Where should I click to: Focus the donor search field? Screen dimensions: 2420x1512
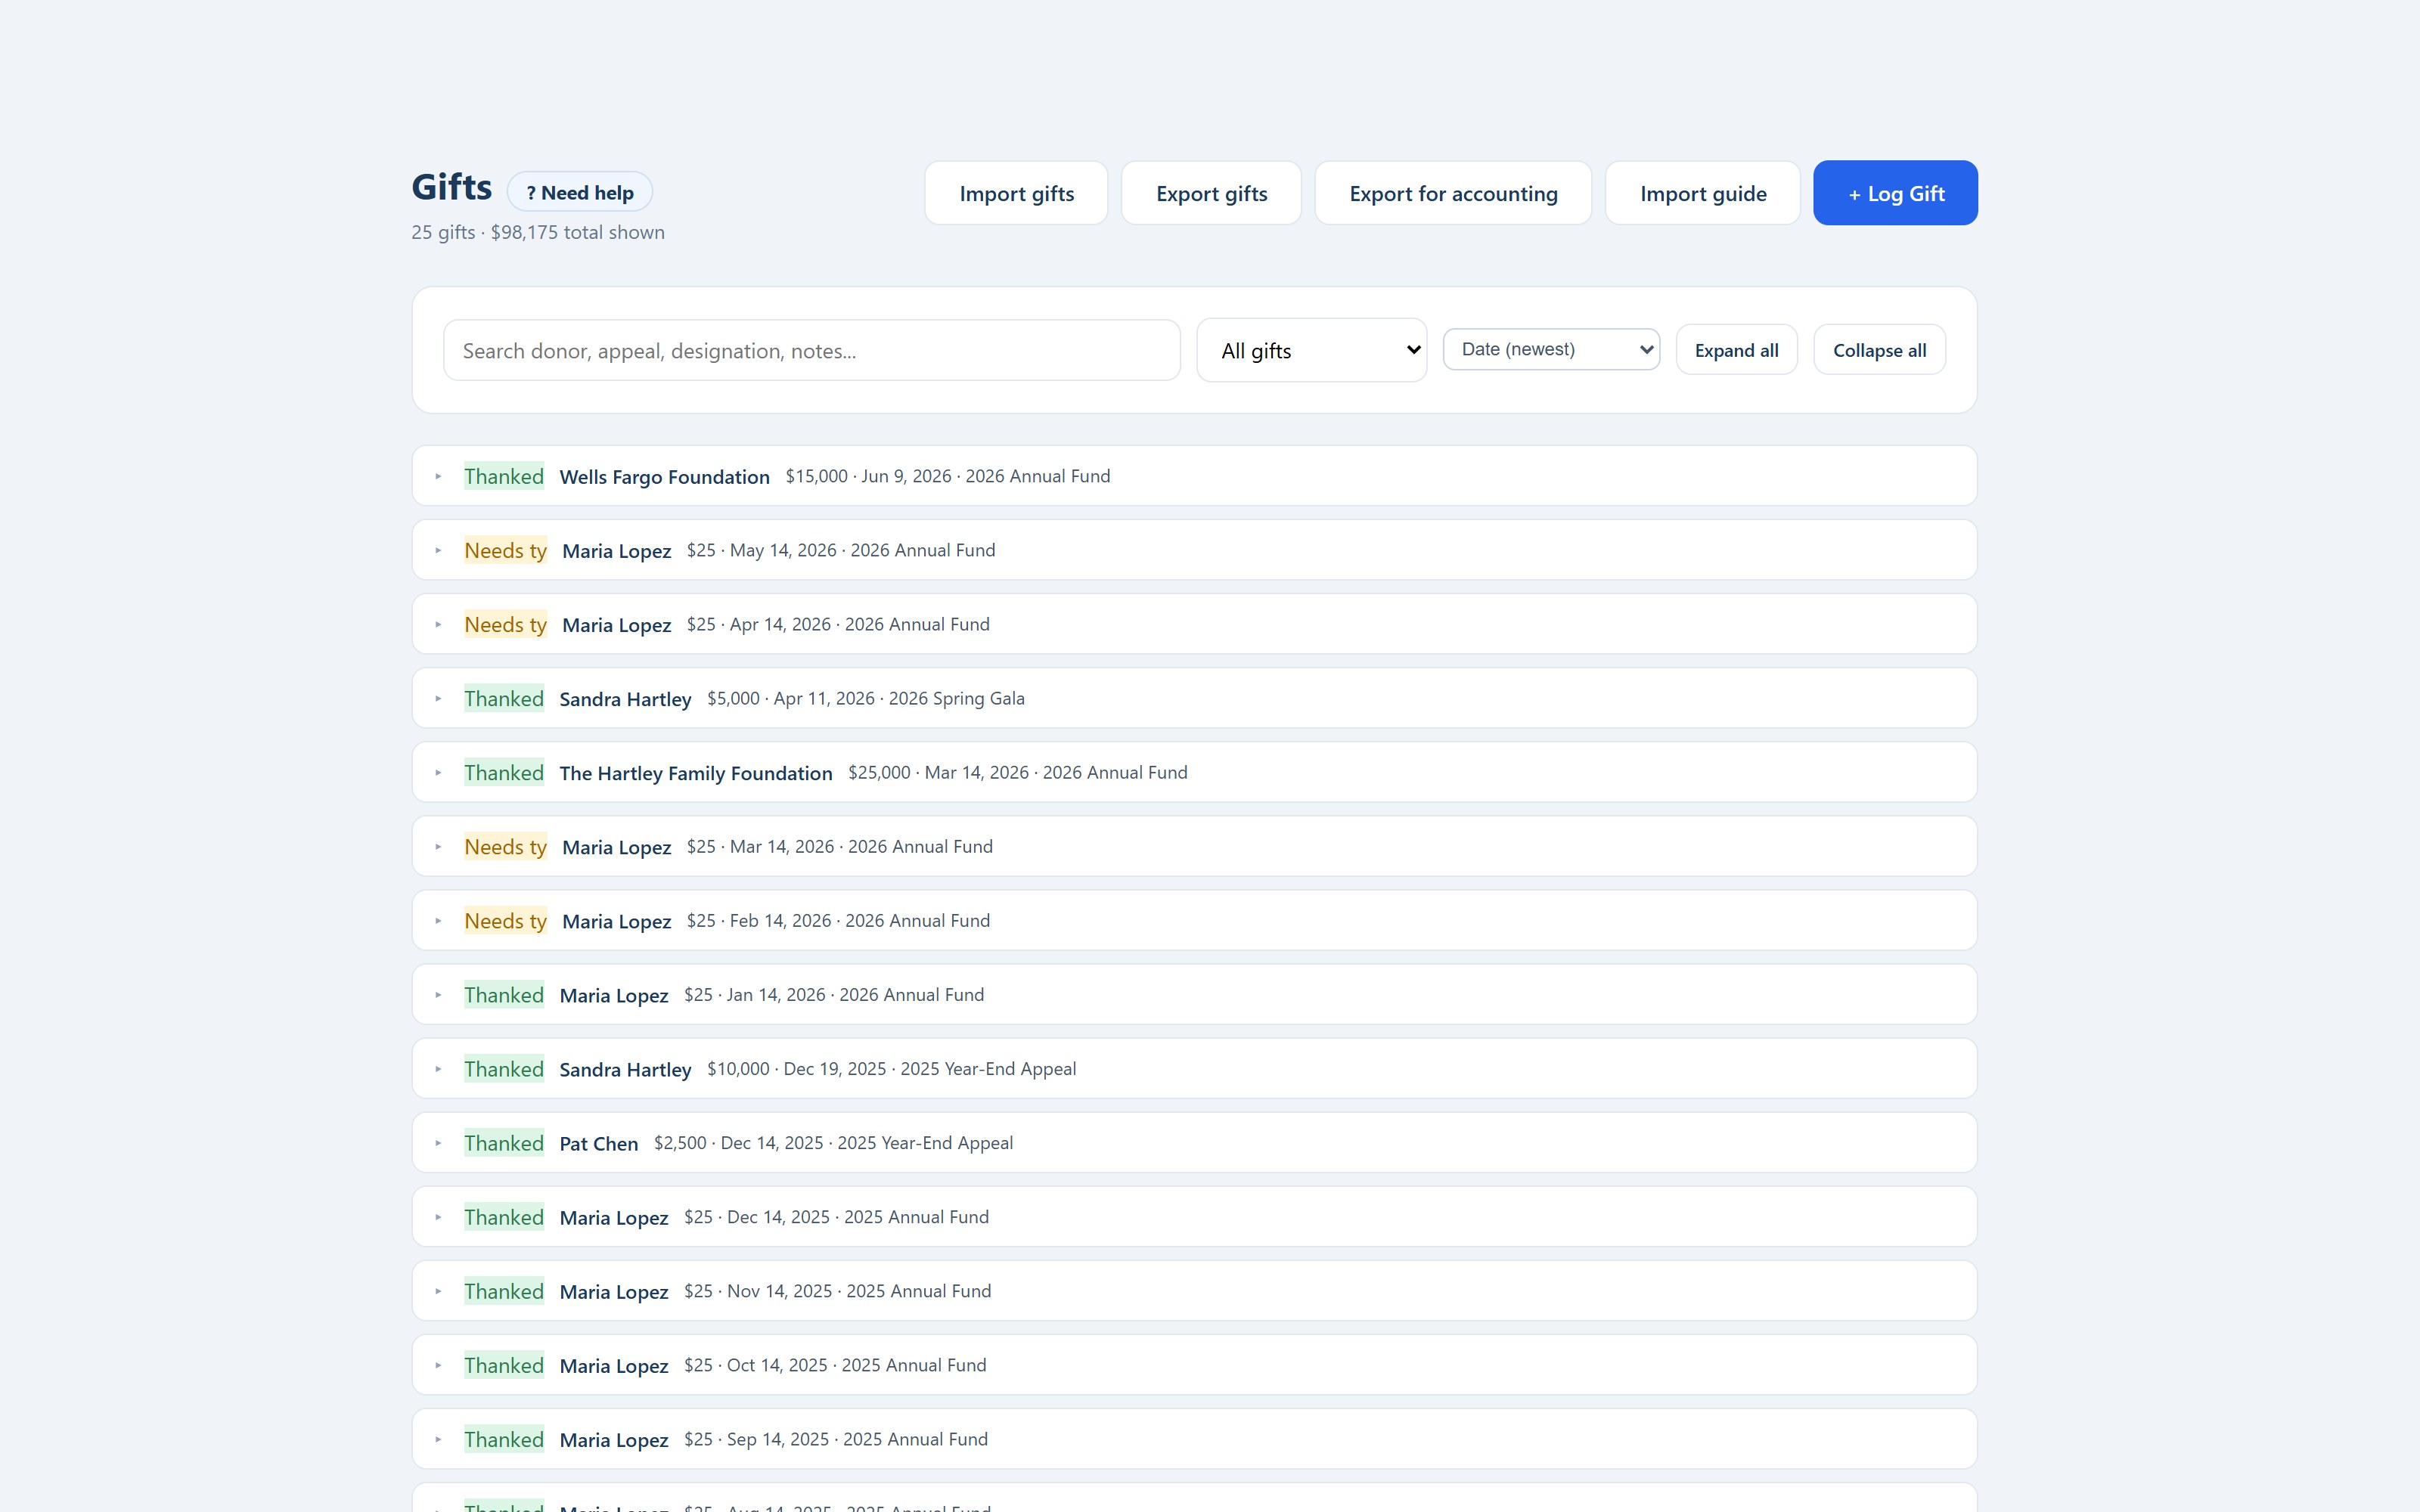[x=811, y=350]
